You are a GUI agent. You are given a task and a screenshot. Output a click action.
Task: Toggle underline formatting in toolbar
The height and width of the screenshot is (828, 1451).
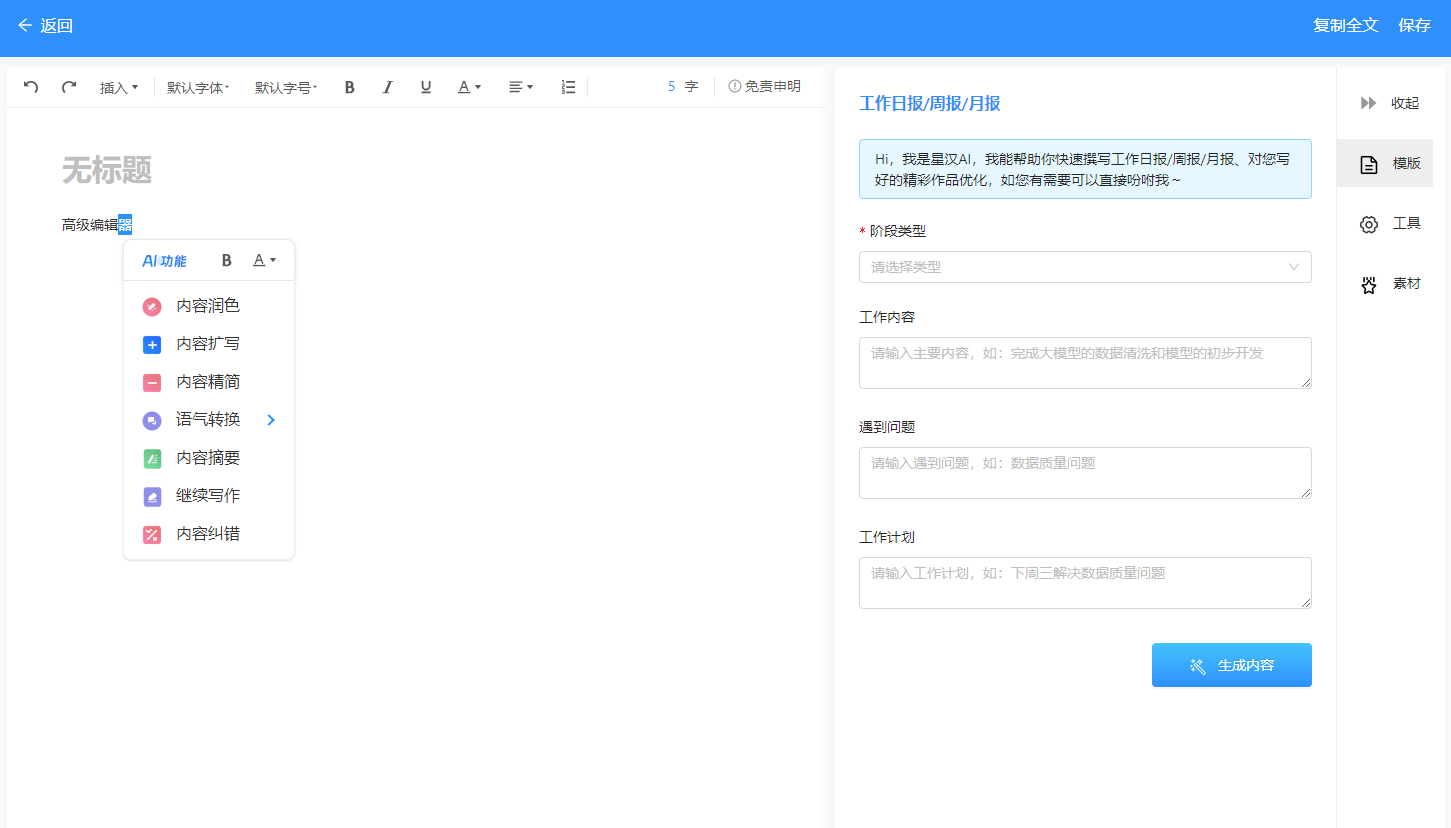pyautogui.click(x=426, y=87)
